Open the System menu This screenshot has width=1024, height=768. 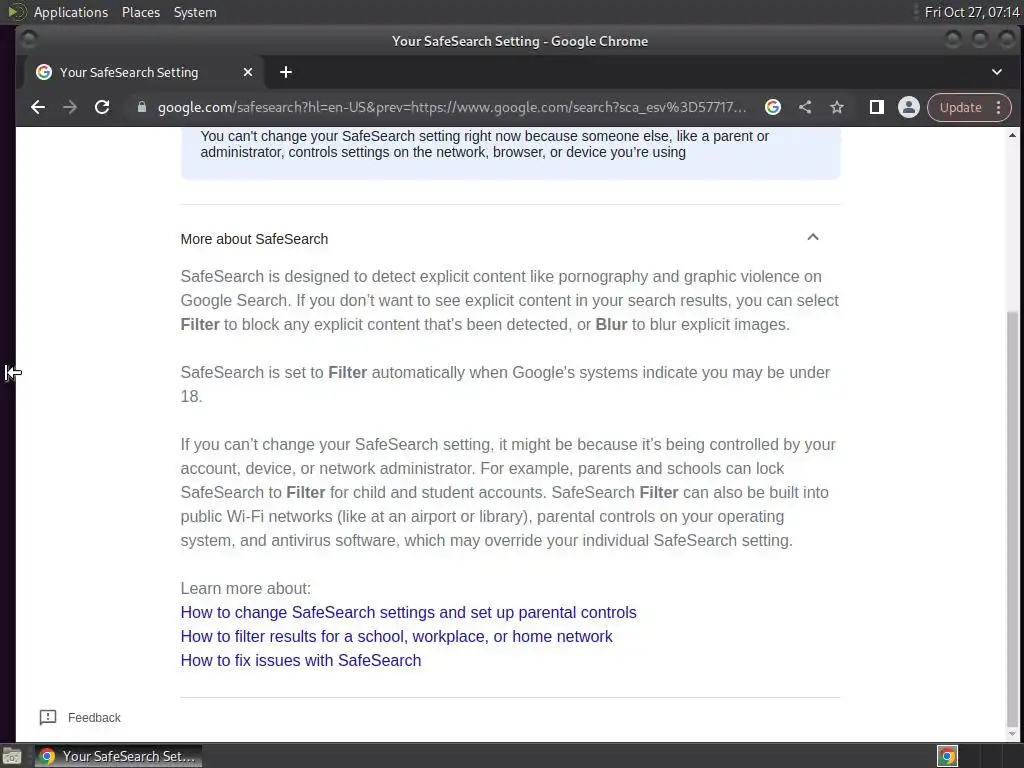195,12
